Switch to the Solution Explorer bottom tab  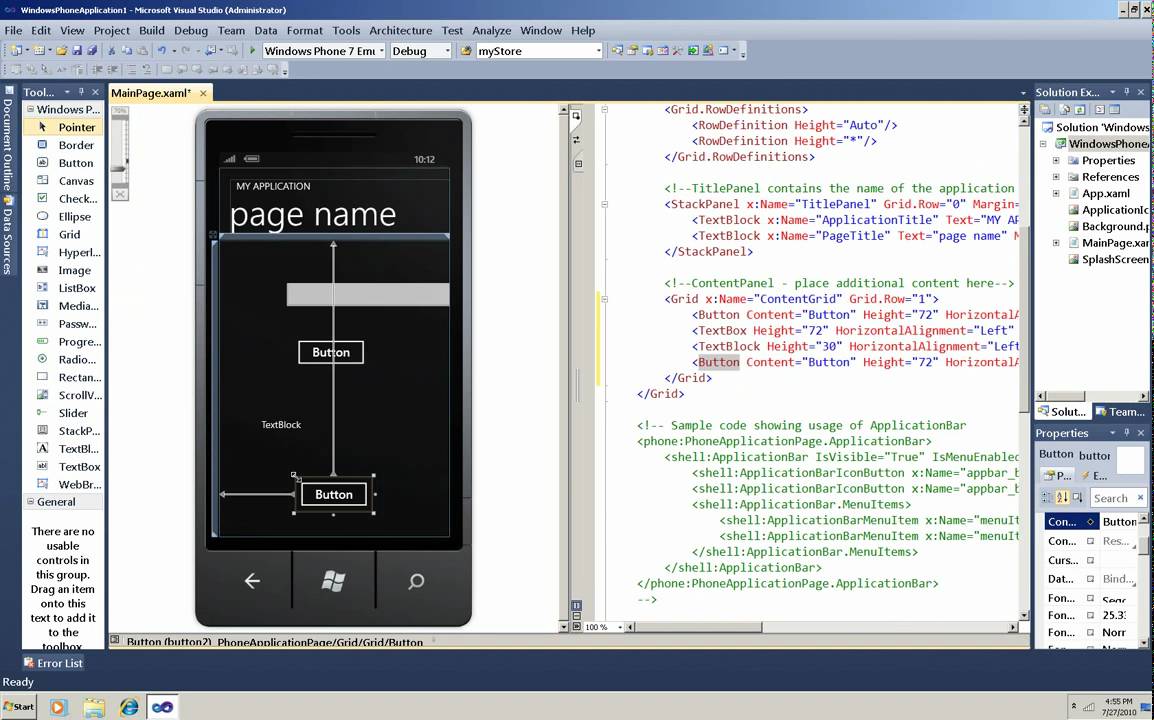pyautogui.click(x=1061, y=412)
